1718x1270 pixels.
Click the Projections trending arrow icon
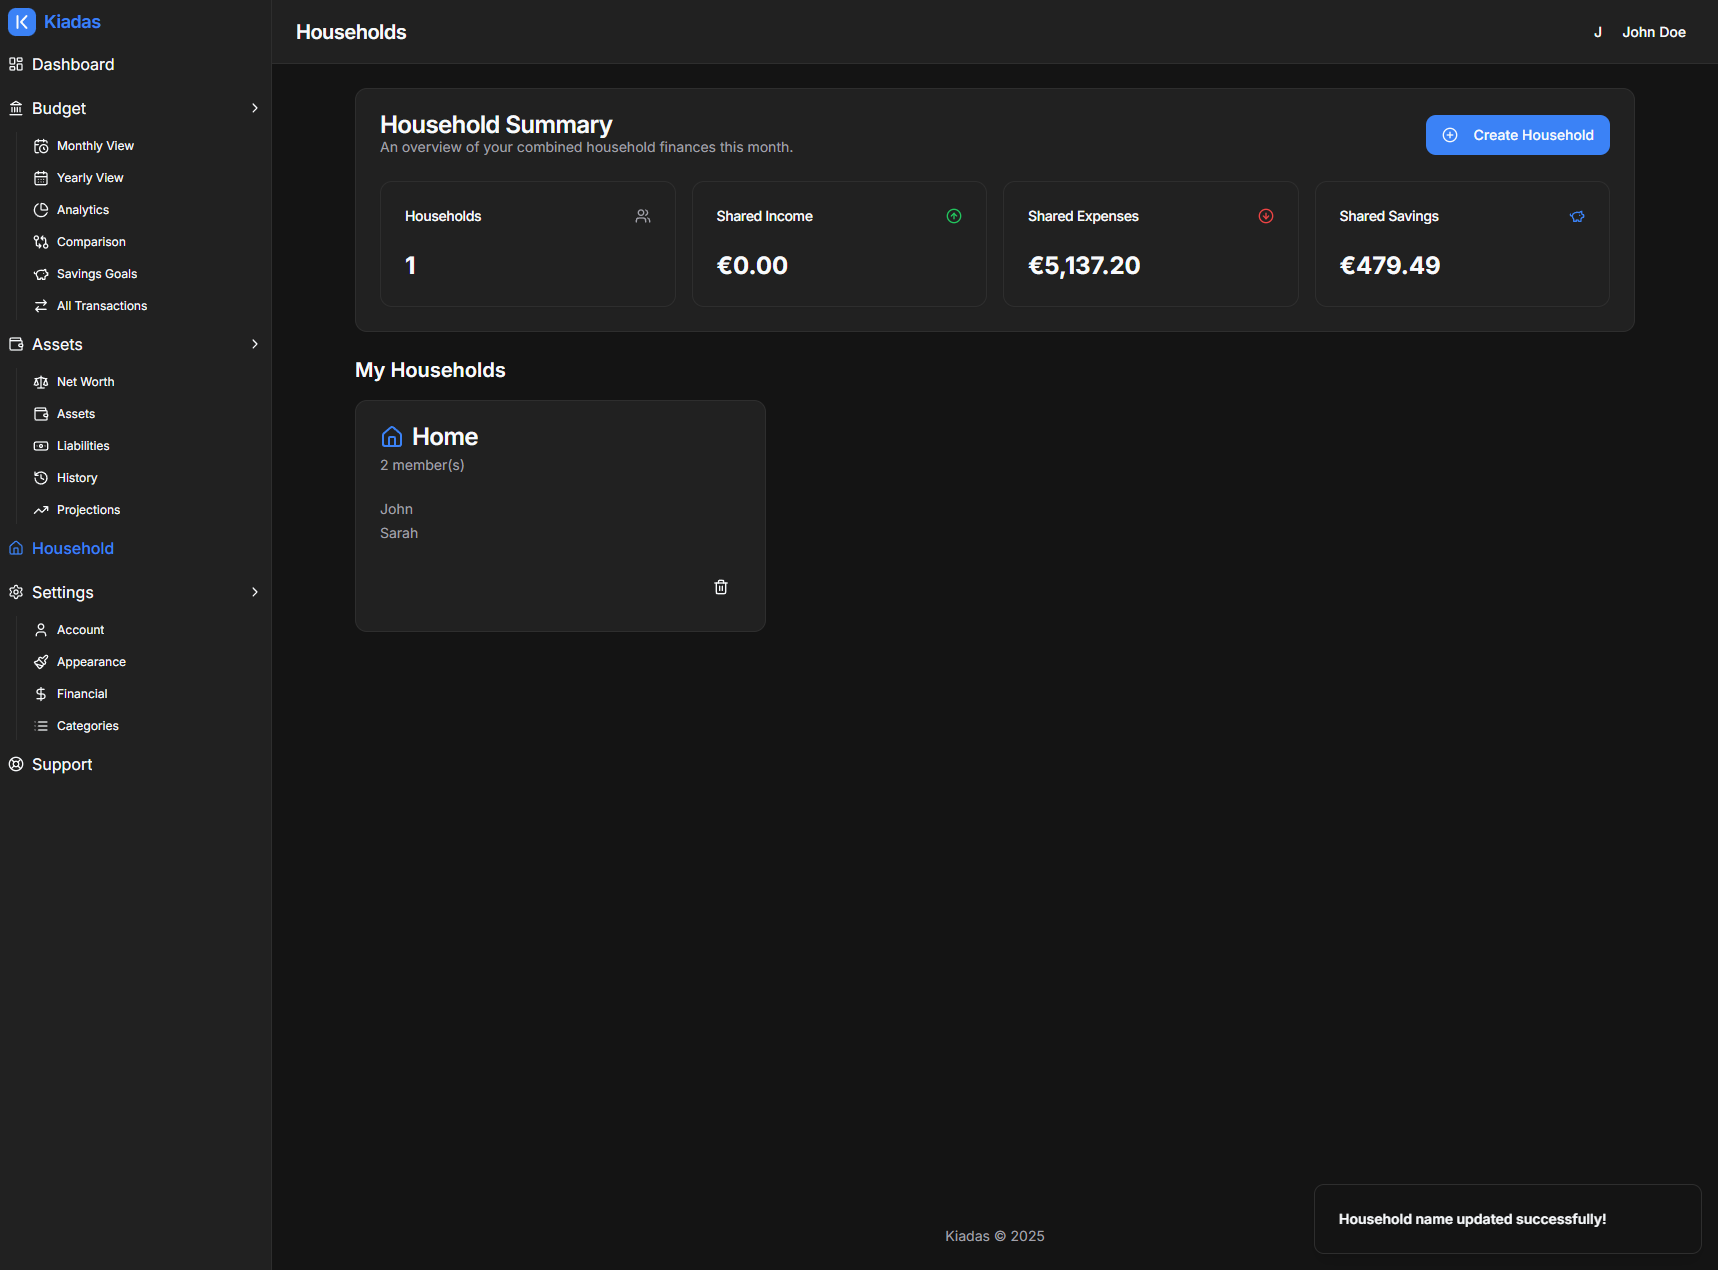point(41,509)
